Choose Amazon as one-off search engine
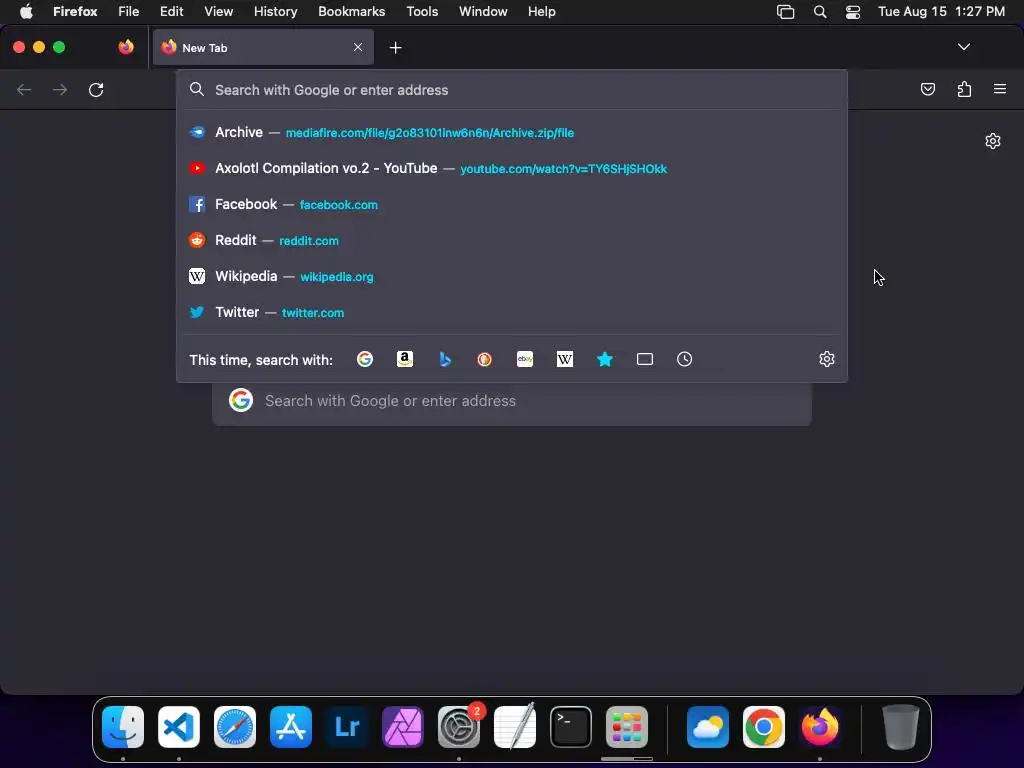Screen dimensions: 1024x768 (x=405, y=359)
